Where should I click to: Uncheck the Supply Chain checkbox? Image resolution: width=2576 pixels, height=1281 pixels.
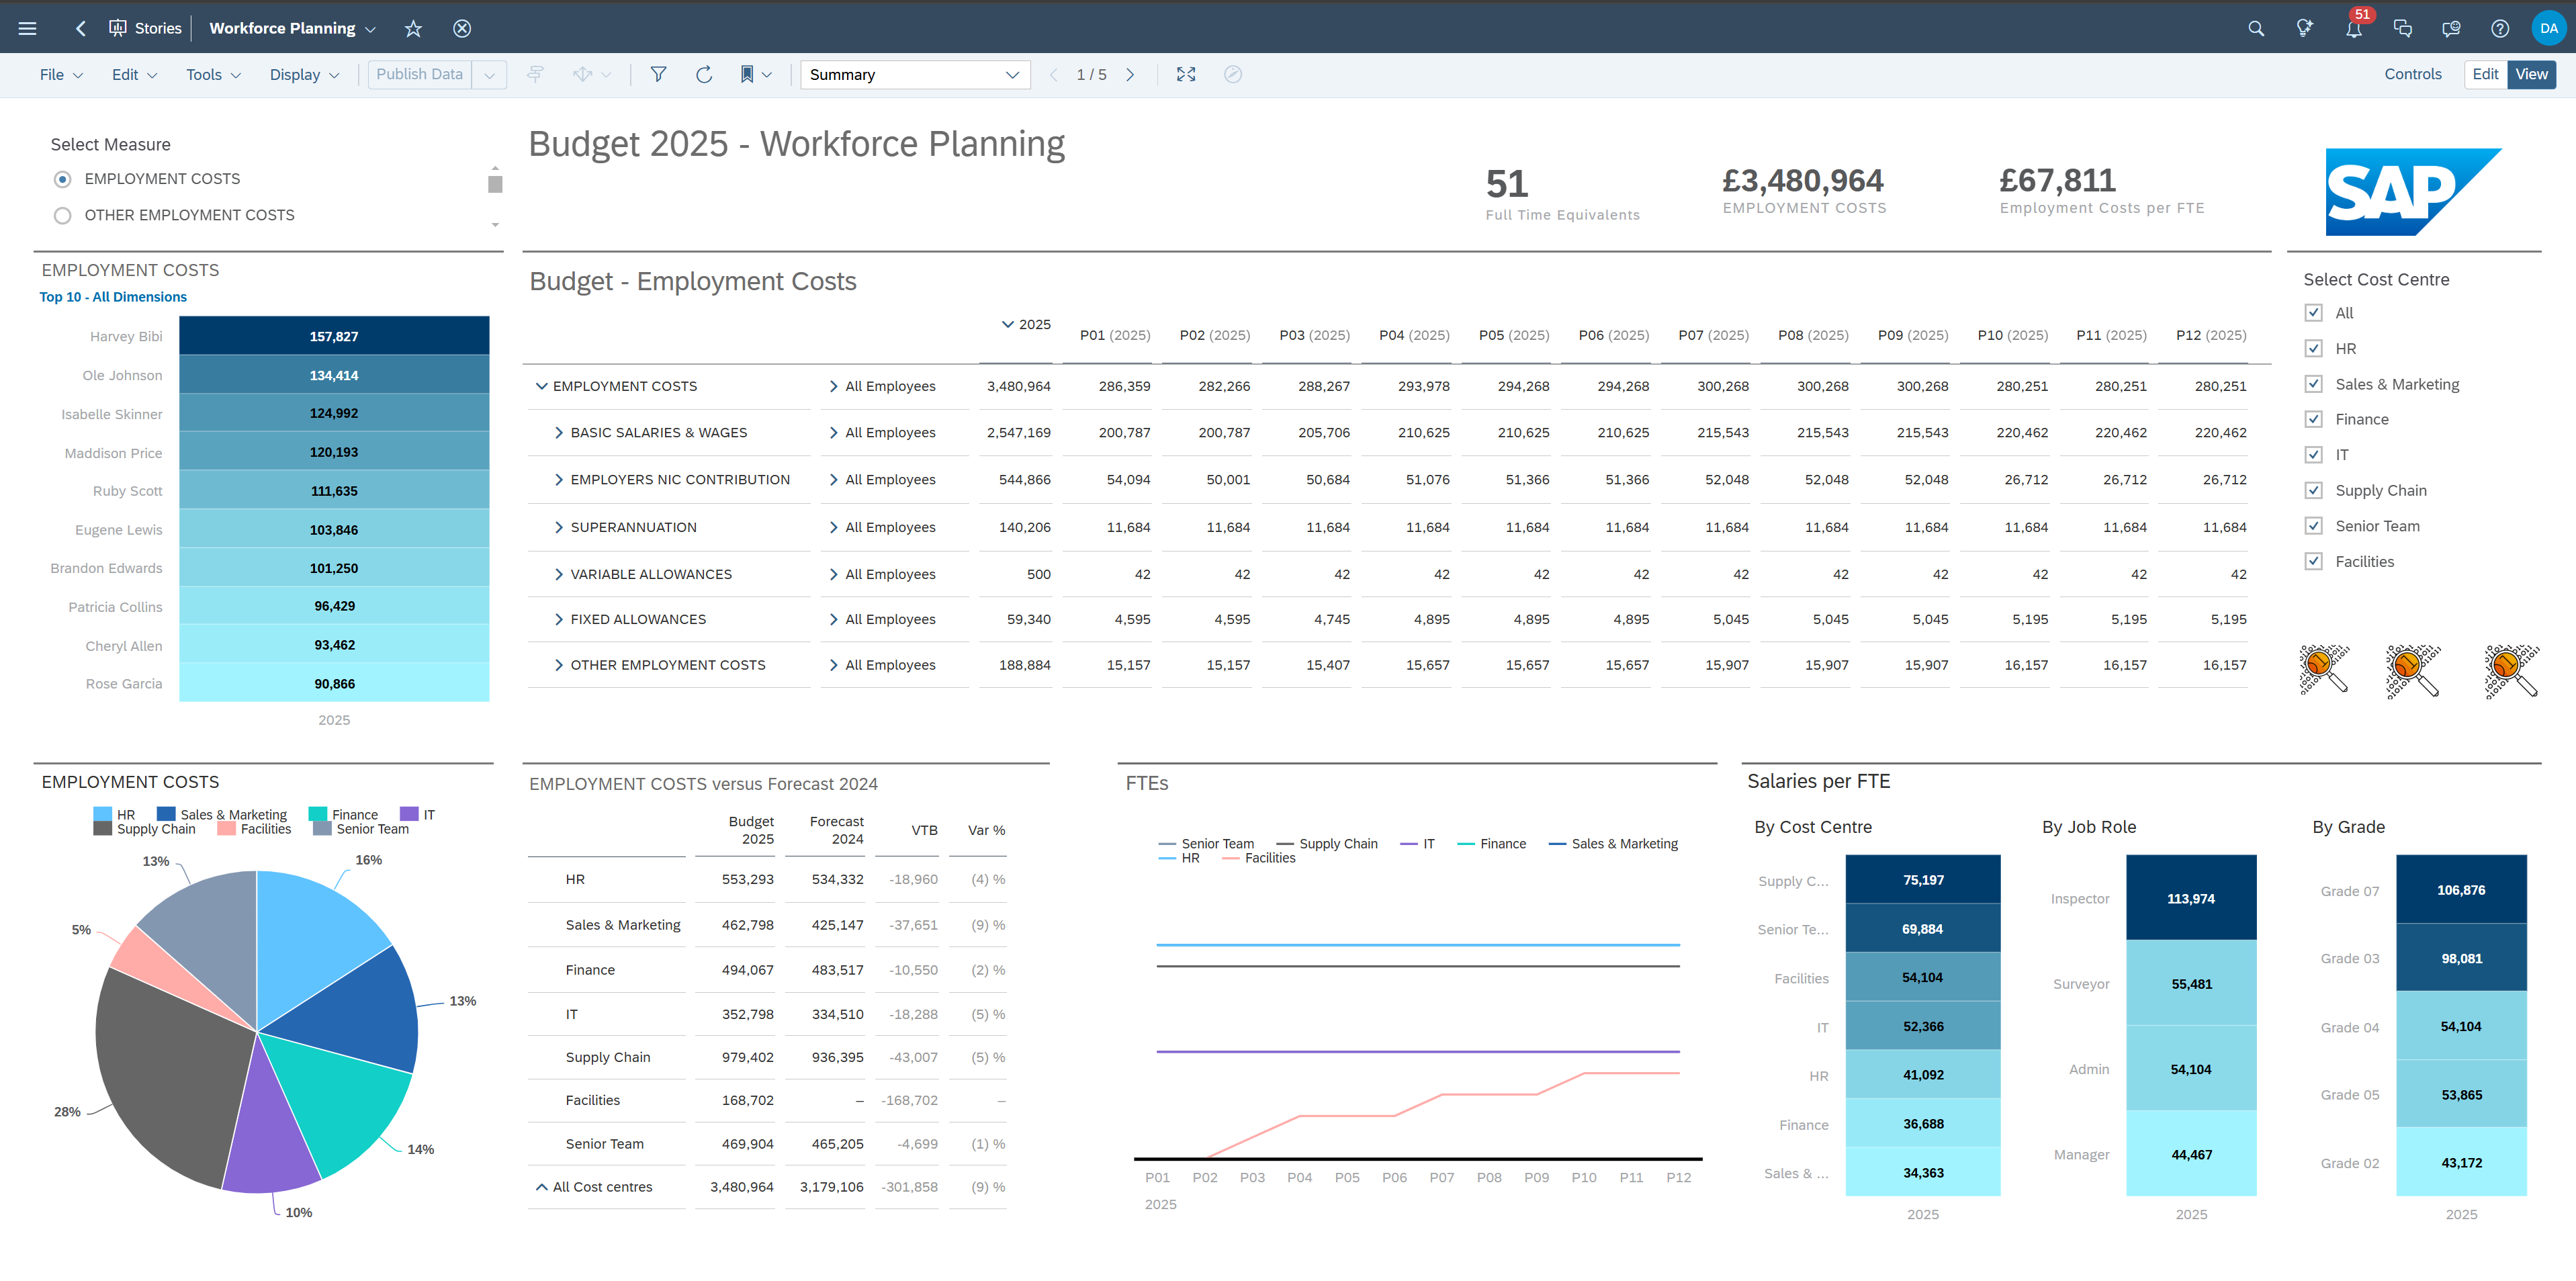pyautogui.click(x=2313, y=490)
